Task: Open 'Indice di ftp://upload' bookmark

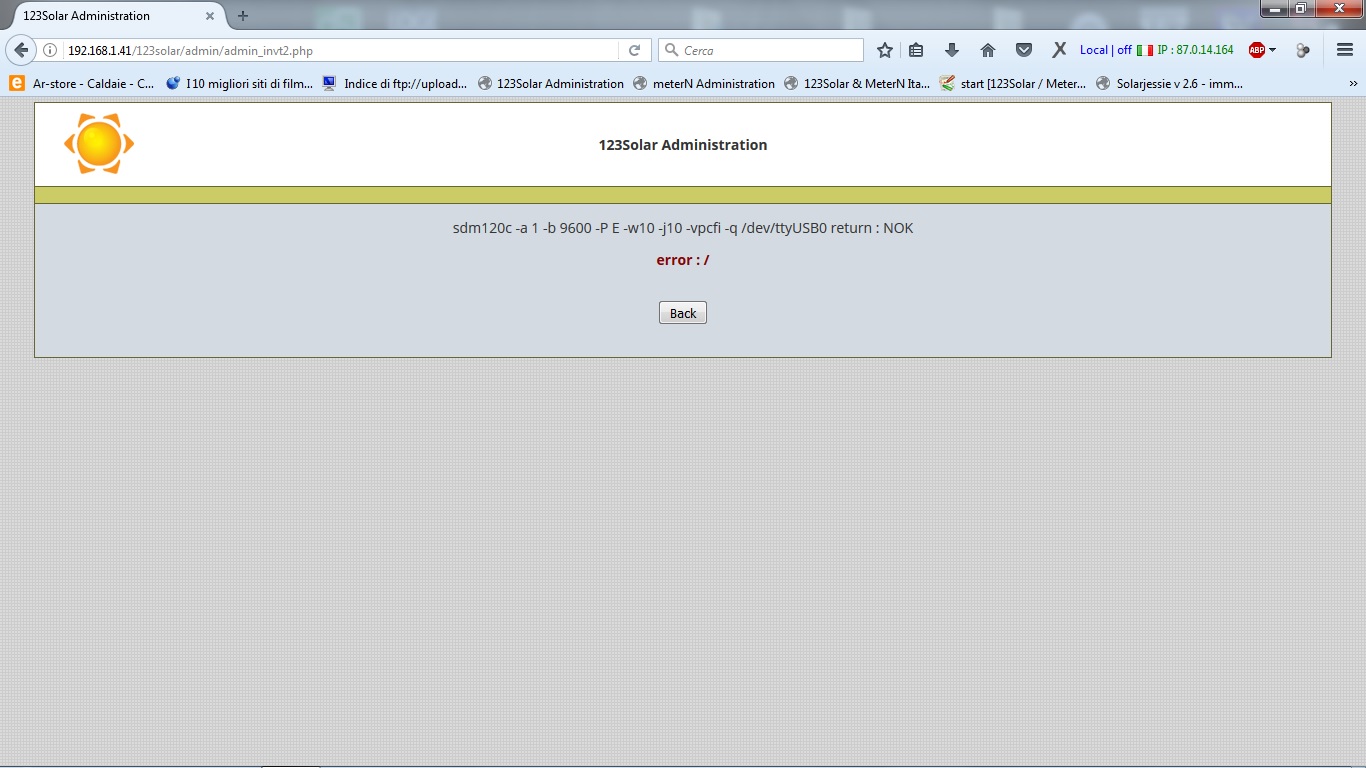Action: [x=395, y=84]
